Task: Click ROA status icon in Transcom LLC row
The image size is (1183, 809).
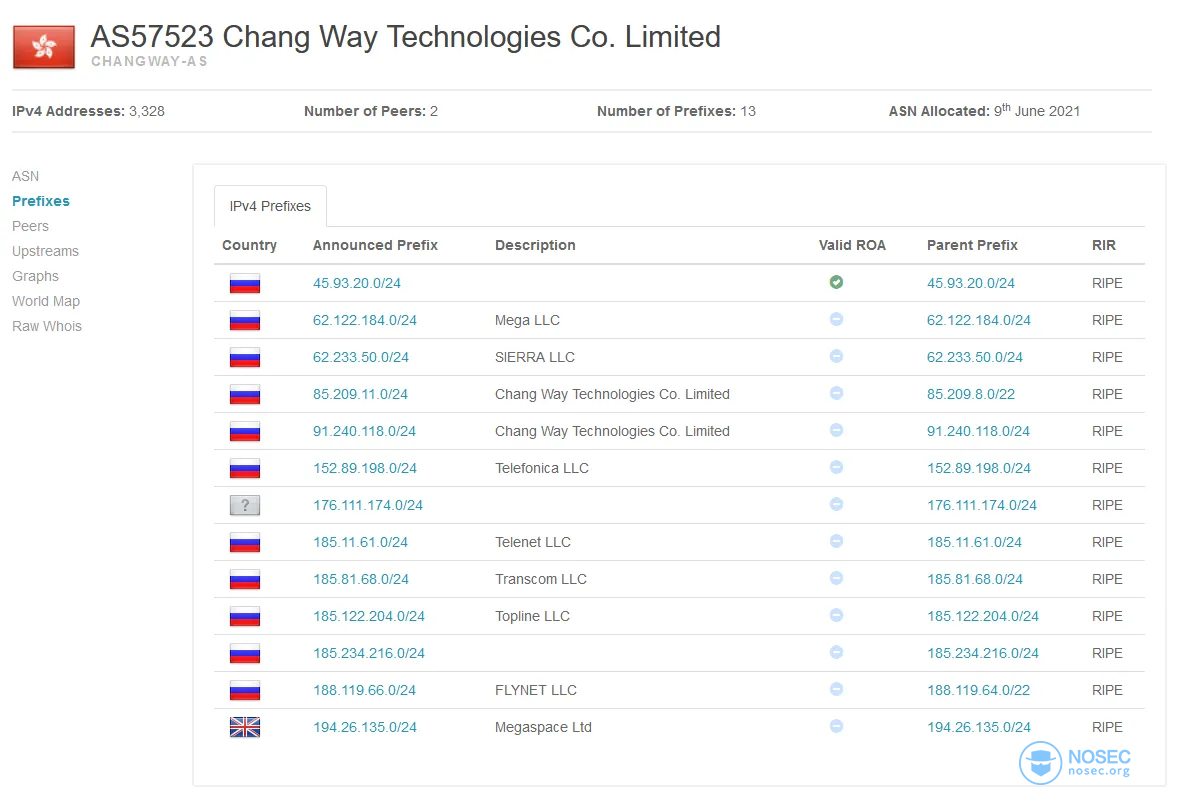Action: [x=836, y=578]
